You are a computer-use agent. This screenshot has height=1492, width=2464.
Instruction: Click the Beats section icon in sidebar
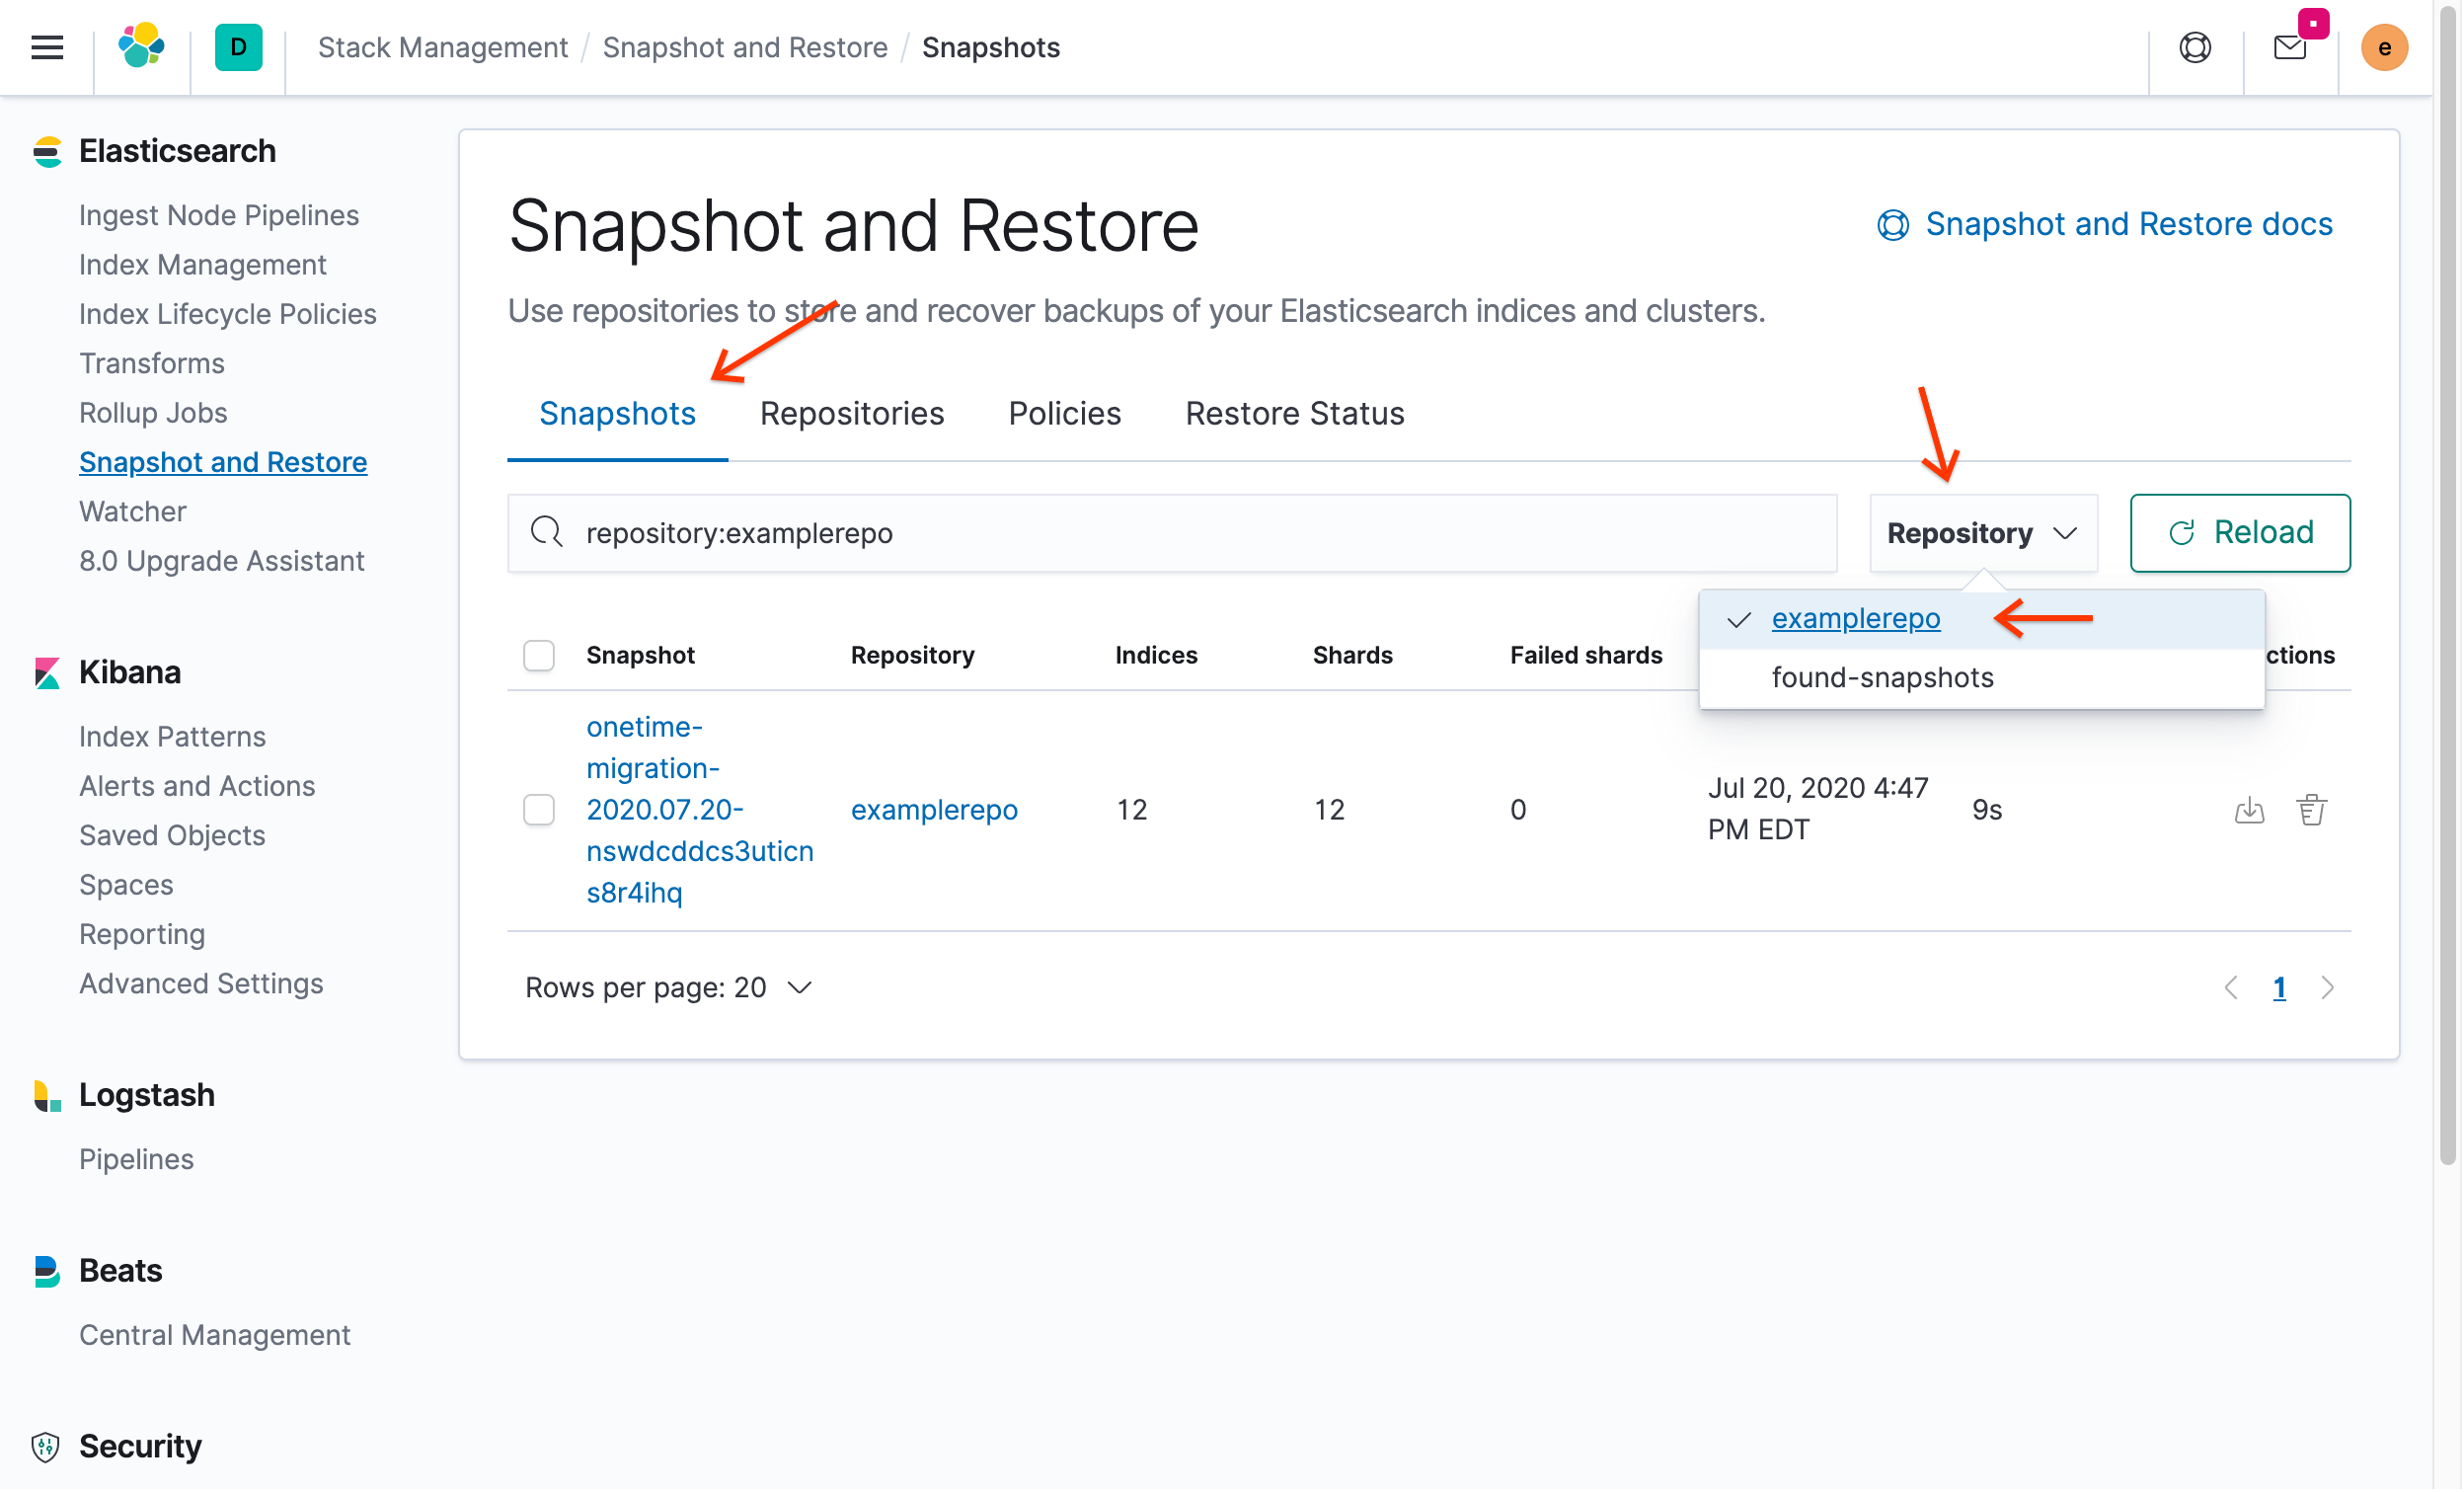point(45,1269)
